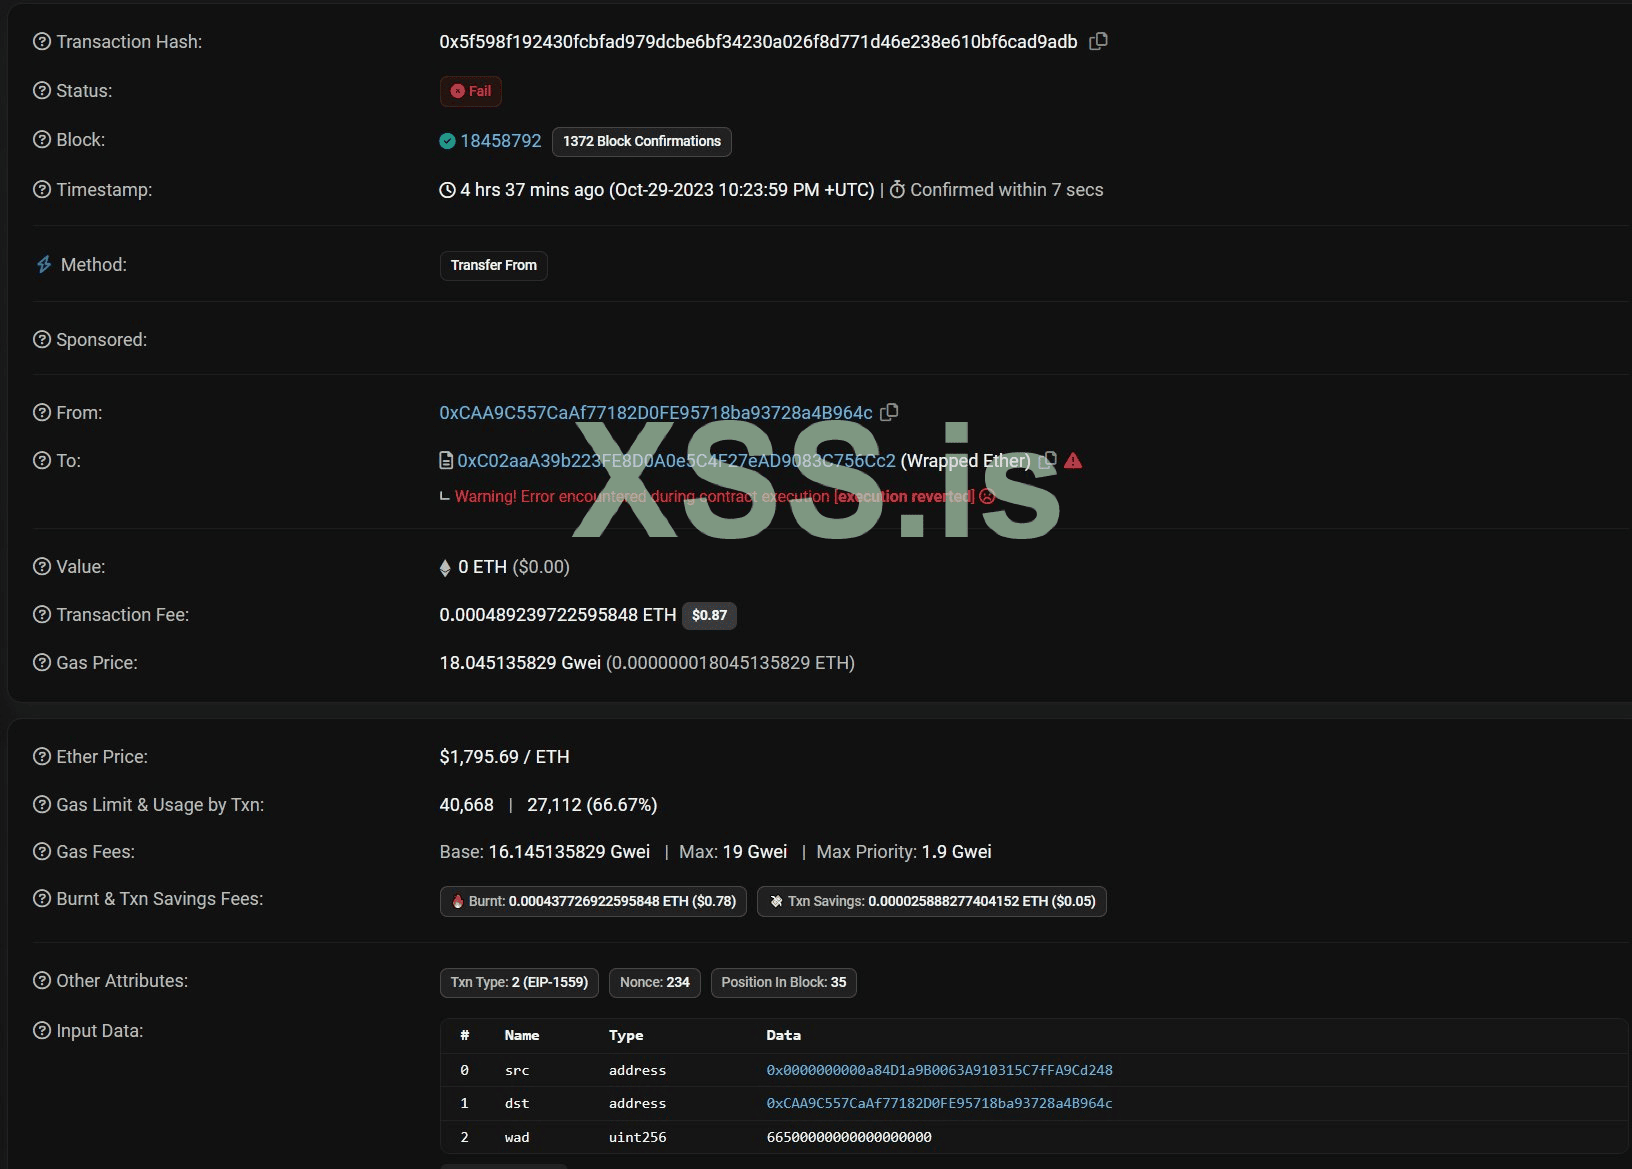
Task: Click the Txn Type 2 (EIP-1559) badge
Action: pos(519,982)
